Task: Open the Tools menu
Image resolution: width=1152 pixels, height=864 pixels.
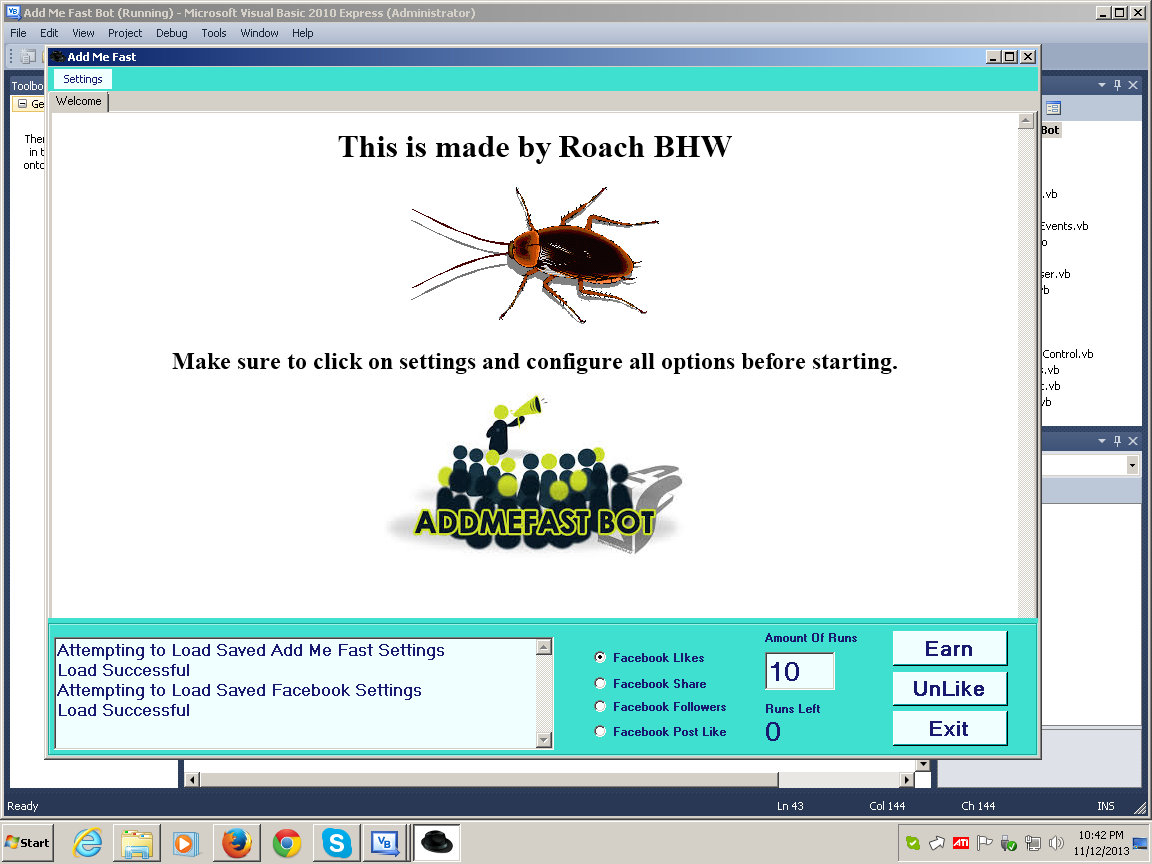Action: point(214,33)
